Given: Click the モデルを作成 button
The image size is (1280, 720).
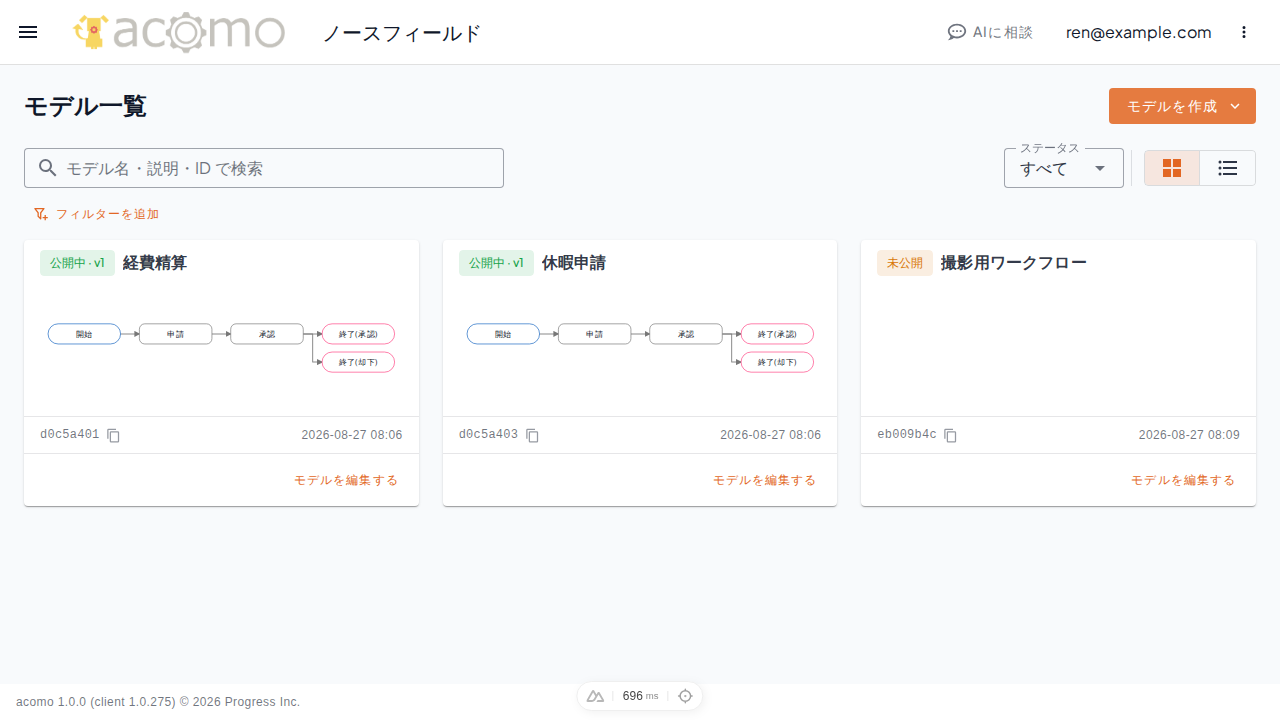Looking at the screenshot, I should (x=1182, y=106).
